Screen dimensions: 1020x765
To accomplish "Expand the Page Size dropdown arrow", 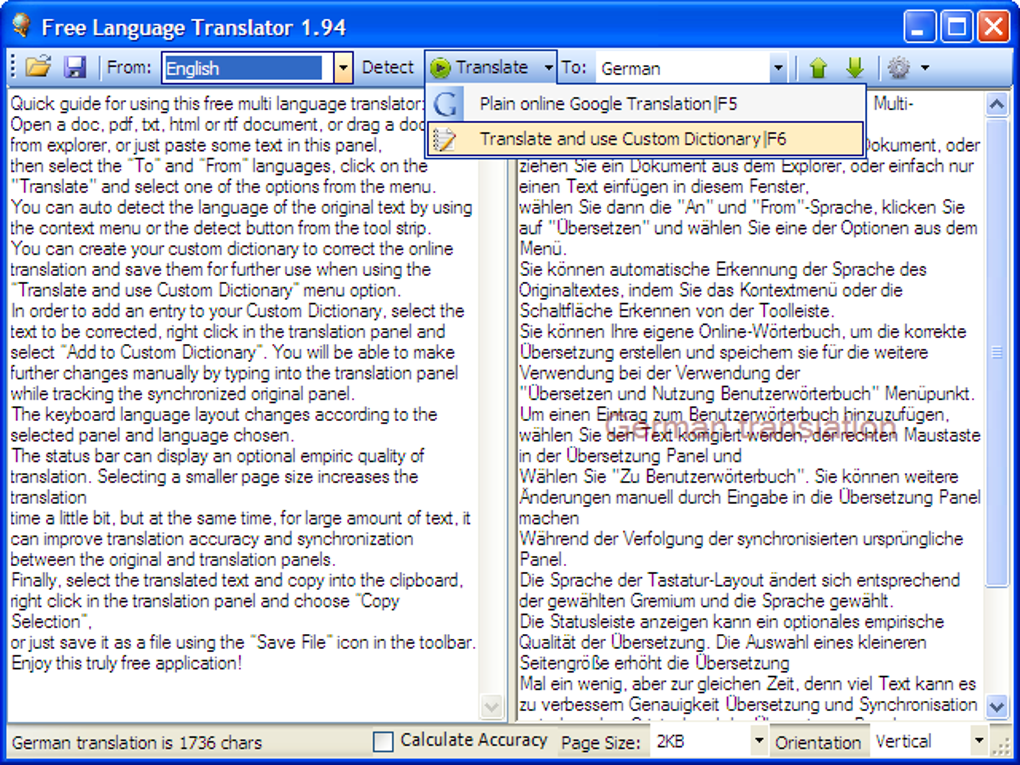I will [x=758, y=741].
